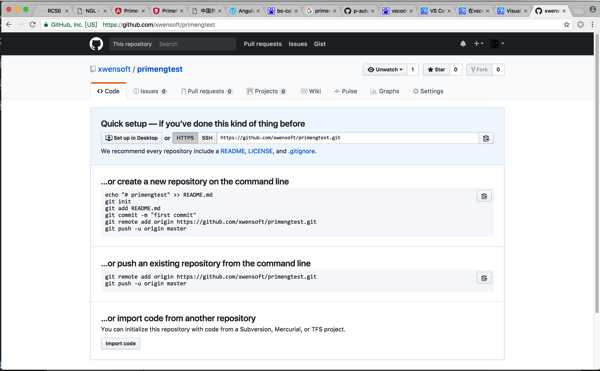Click the repository search field
Screen dimensions: 600x371
click(195, 44)
